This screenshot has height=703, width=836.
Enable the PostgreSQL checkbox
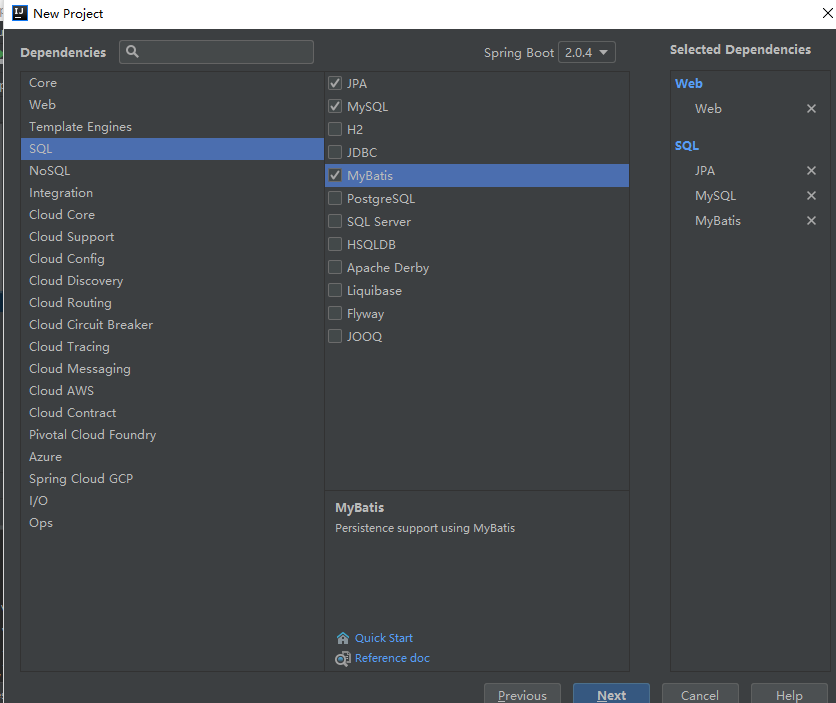point(335,198)
